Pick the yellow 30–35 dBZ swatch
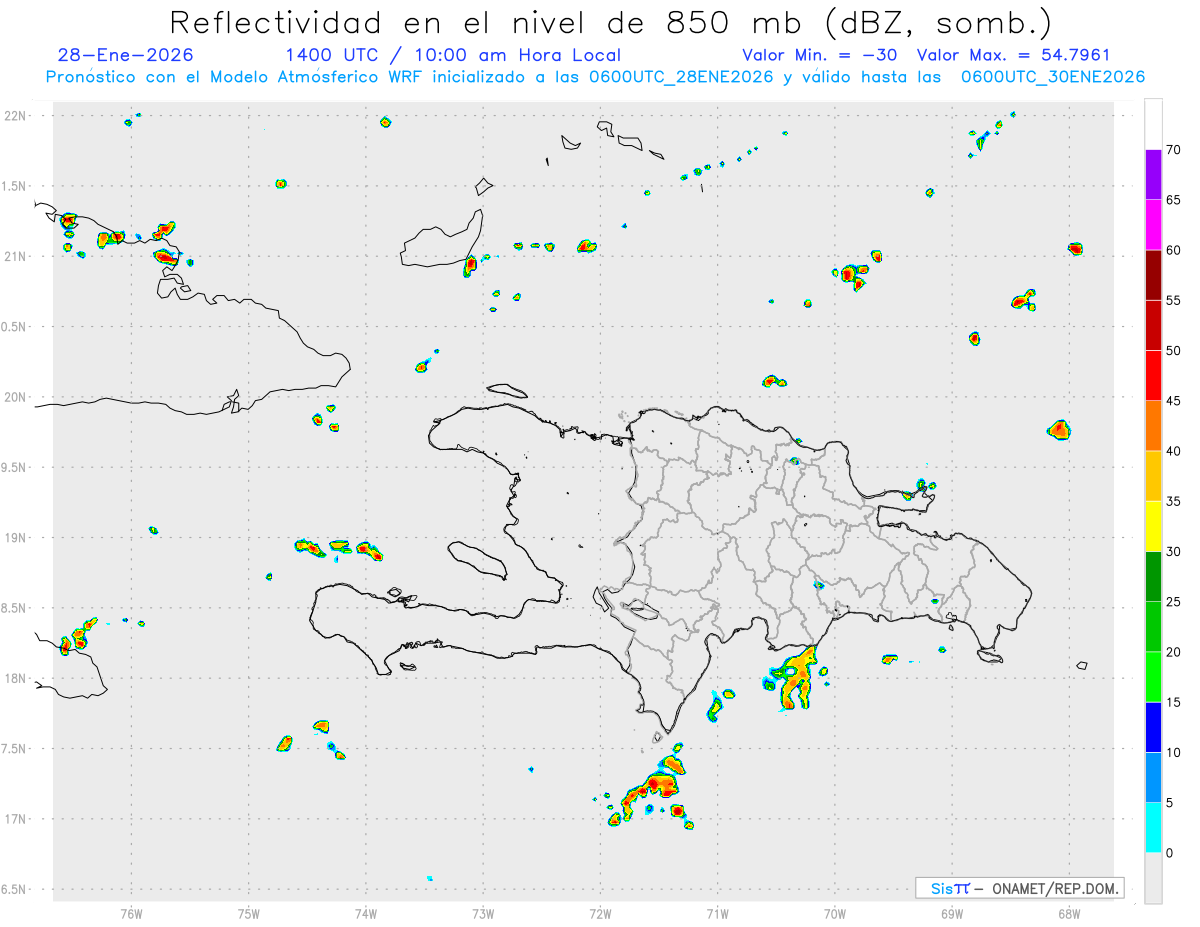 [x=1153, y=526]
